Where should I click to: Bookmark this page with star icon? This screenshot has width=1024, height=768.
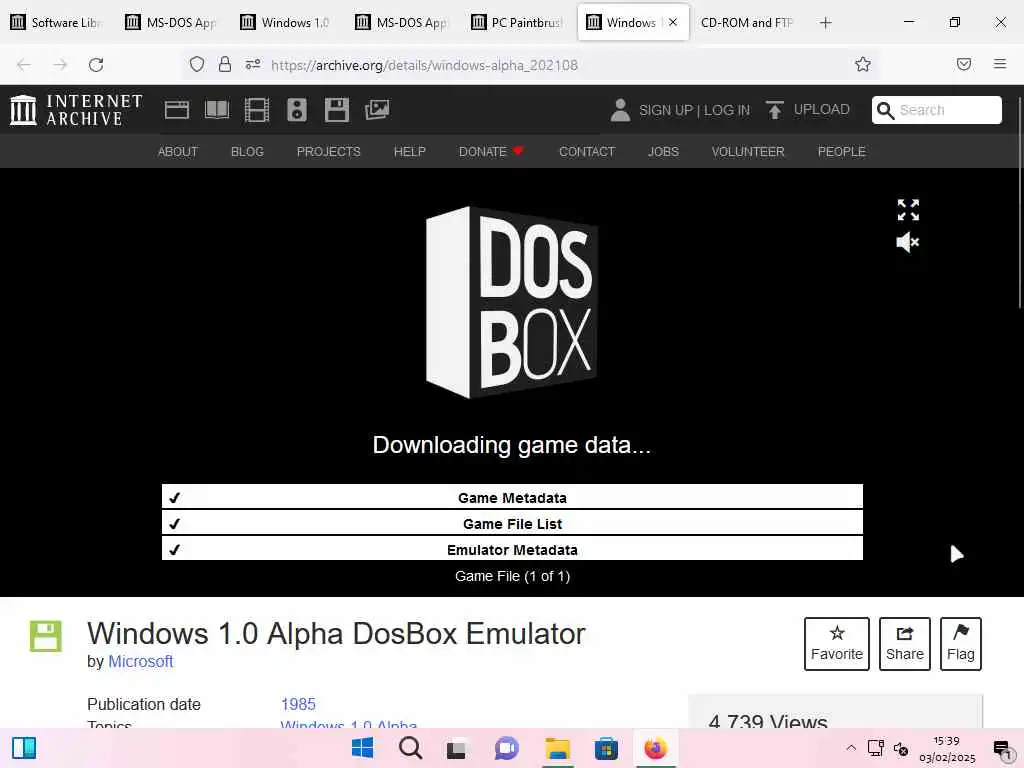pyautogui.click(x=863, y=64)
